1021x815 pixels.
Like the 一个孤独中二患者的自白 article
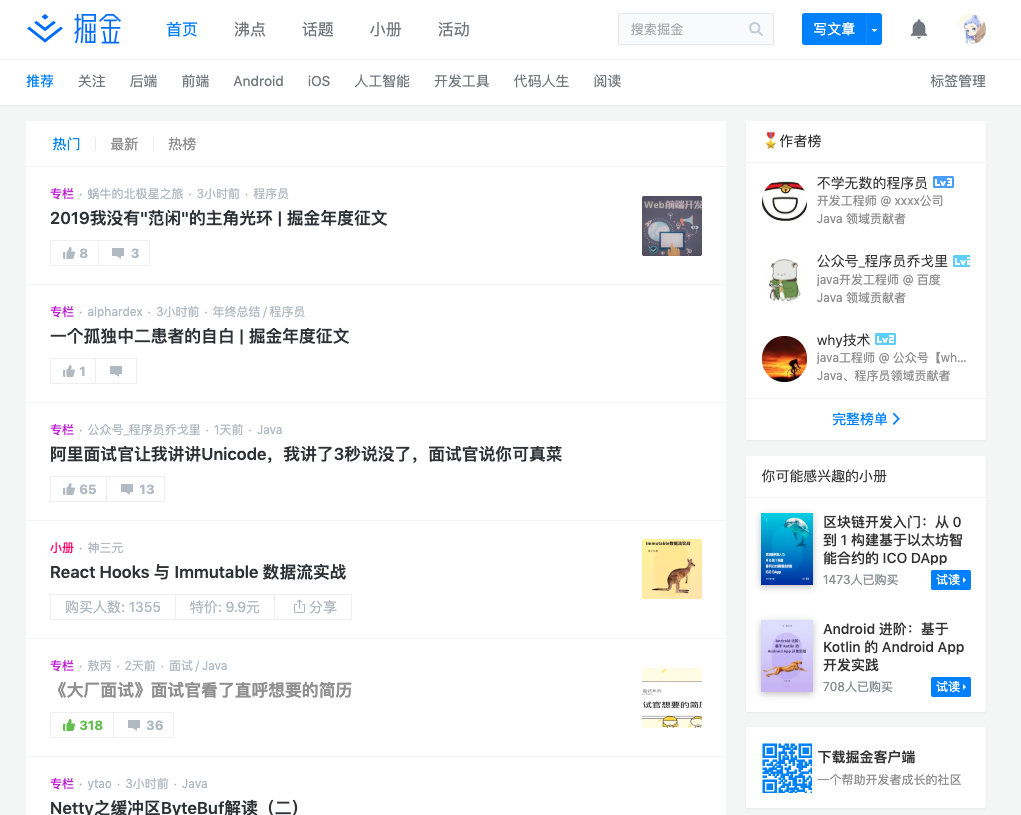73,371
